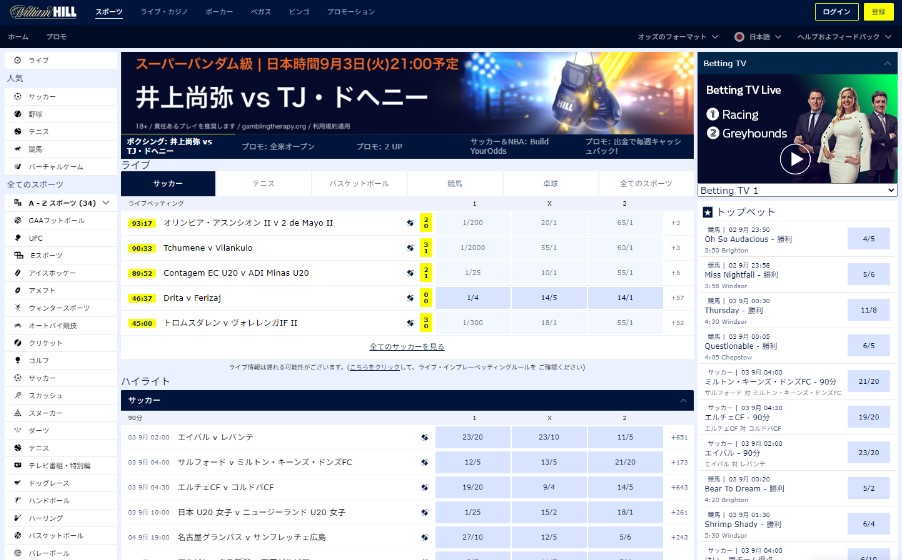The width and height of the screenshot is (902, 560).
Task: Click the GAAフットボール sidebar icon
Action: (17, 220)
